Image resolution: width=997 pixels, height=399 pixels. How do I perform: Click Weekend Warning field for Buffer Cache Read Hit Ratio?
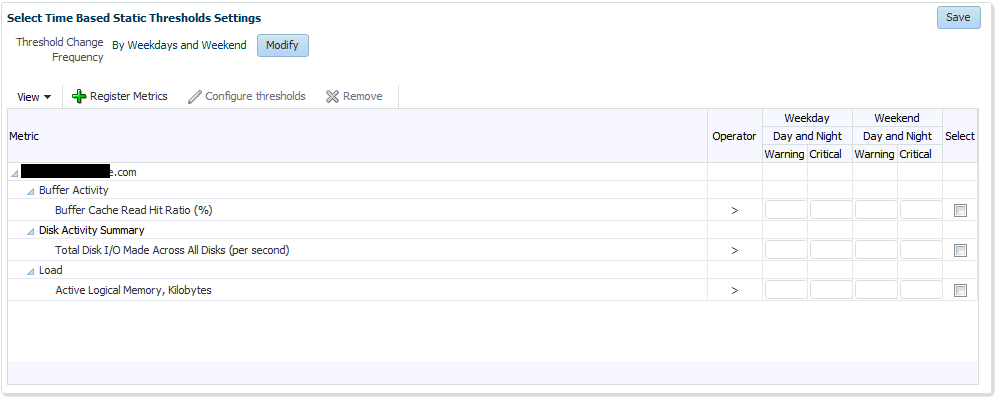876,210
